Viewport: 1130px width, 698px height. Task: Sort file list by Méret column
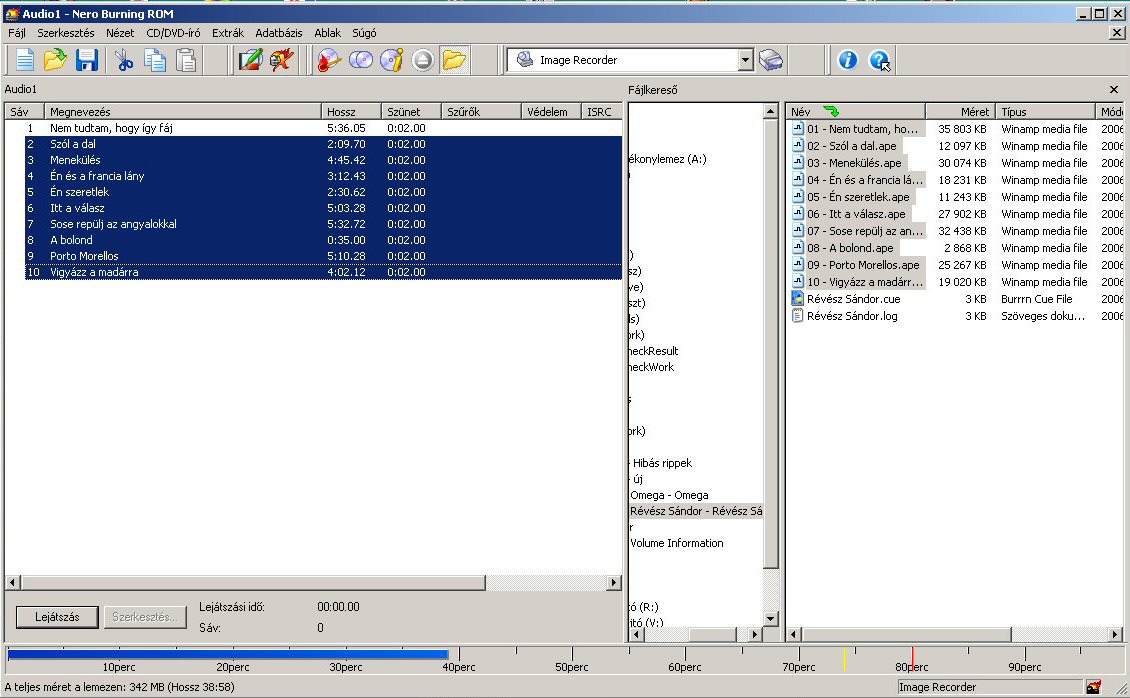960,112
